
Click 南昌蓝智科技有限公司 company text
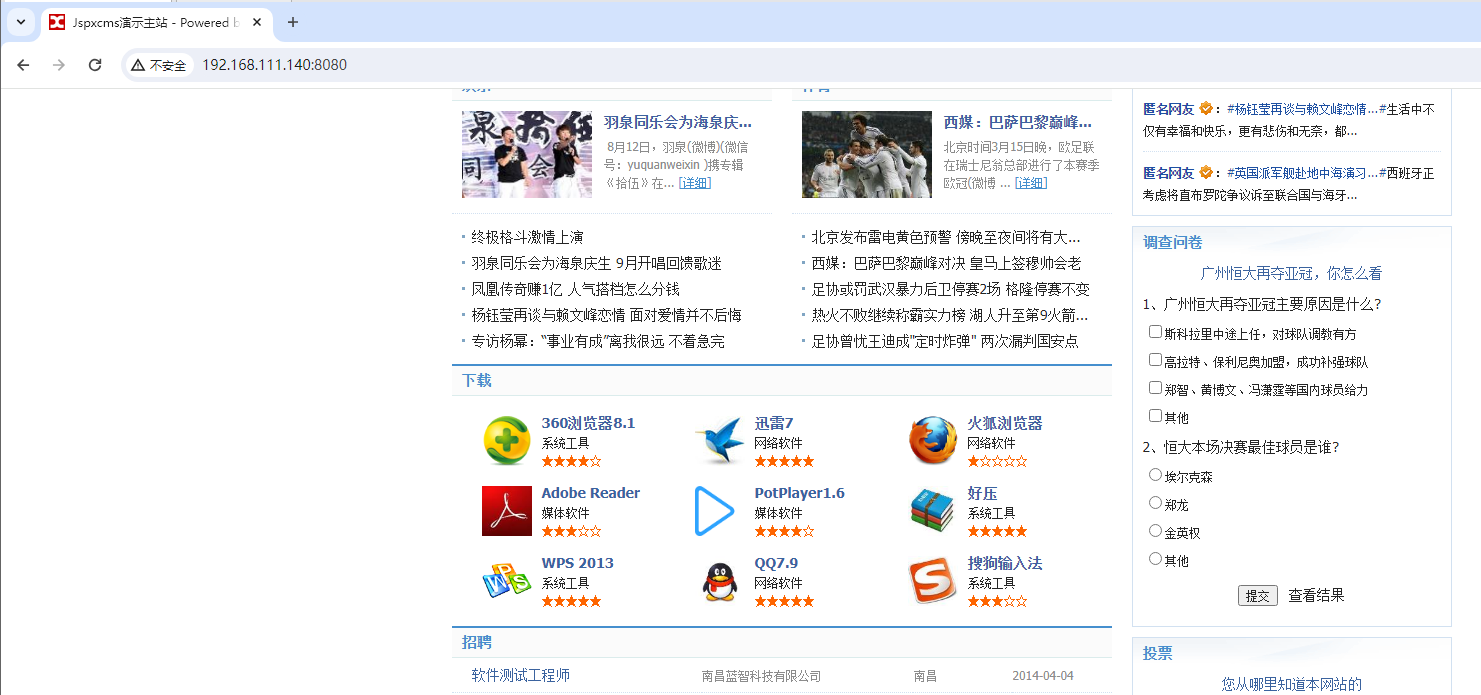pyautogui.click(x=761, y=676)
